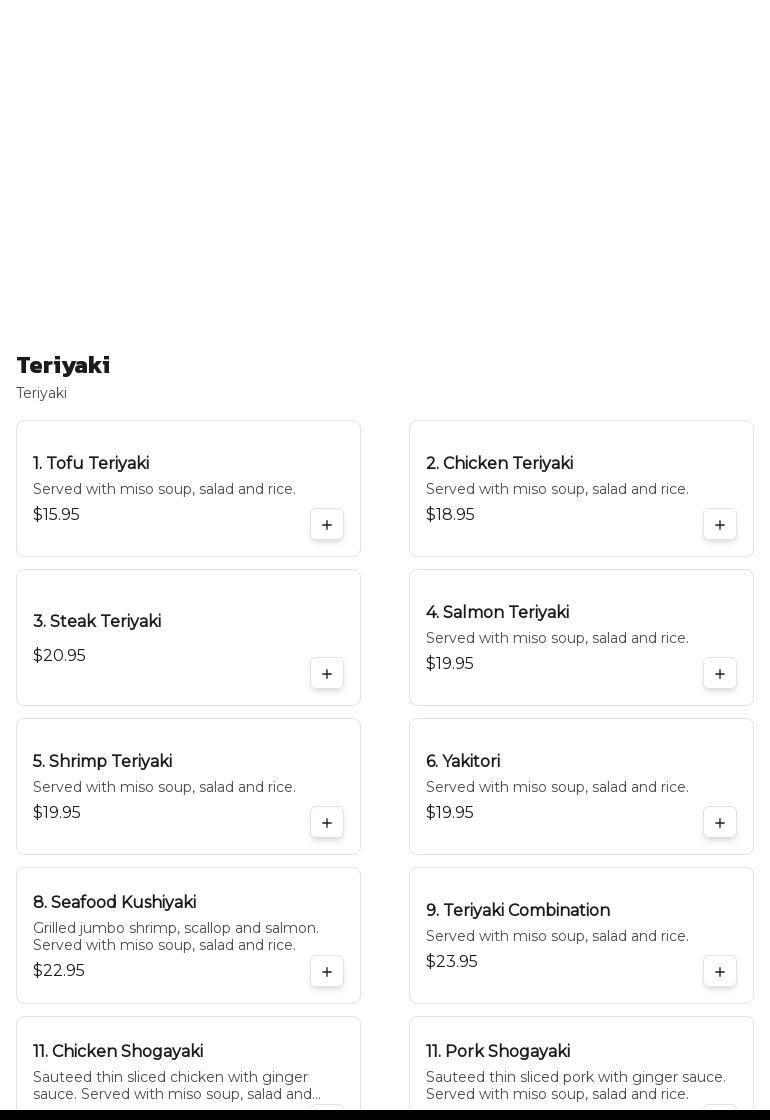View the 9. Teriyaki Combination title

518,910
